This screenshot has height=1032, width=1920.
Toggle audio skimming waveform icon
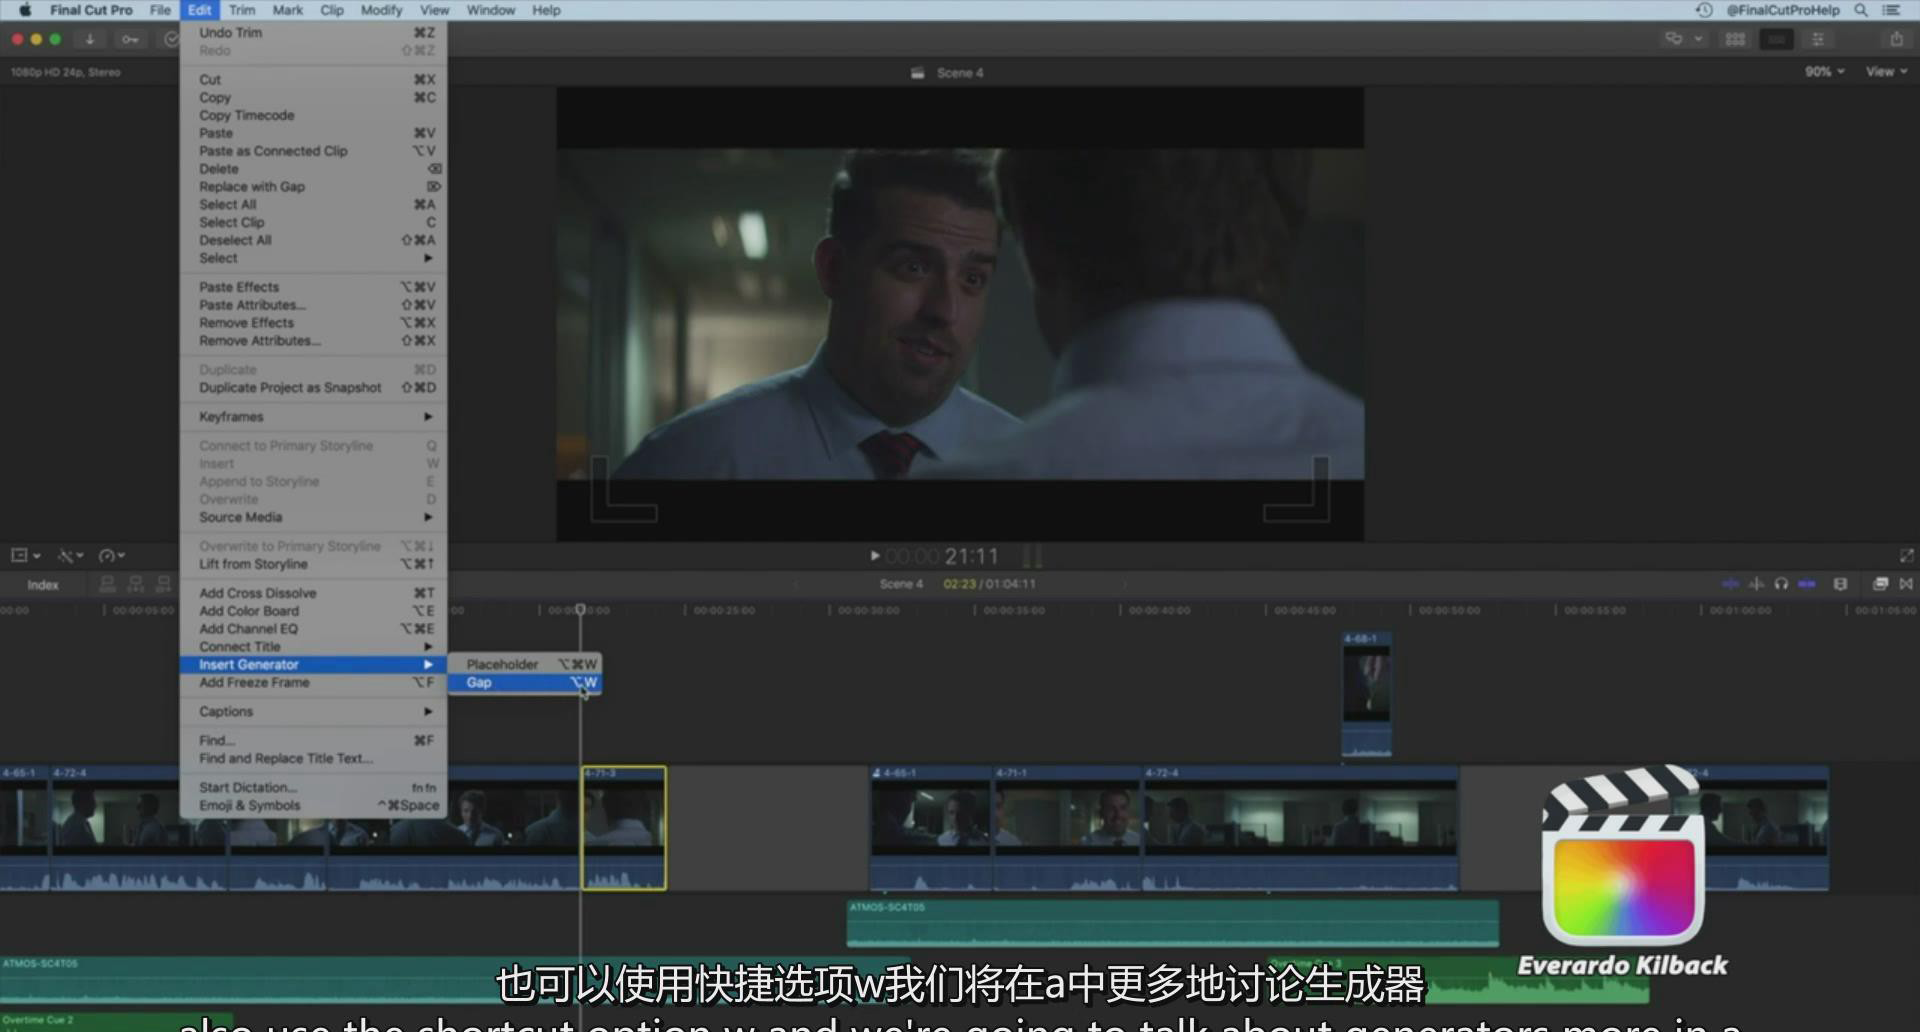click(x=1756, y=584)
